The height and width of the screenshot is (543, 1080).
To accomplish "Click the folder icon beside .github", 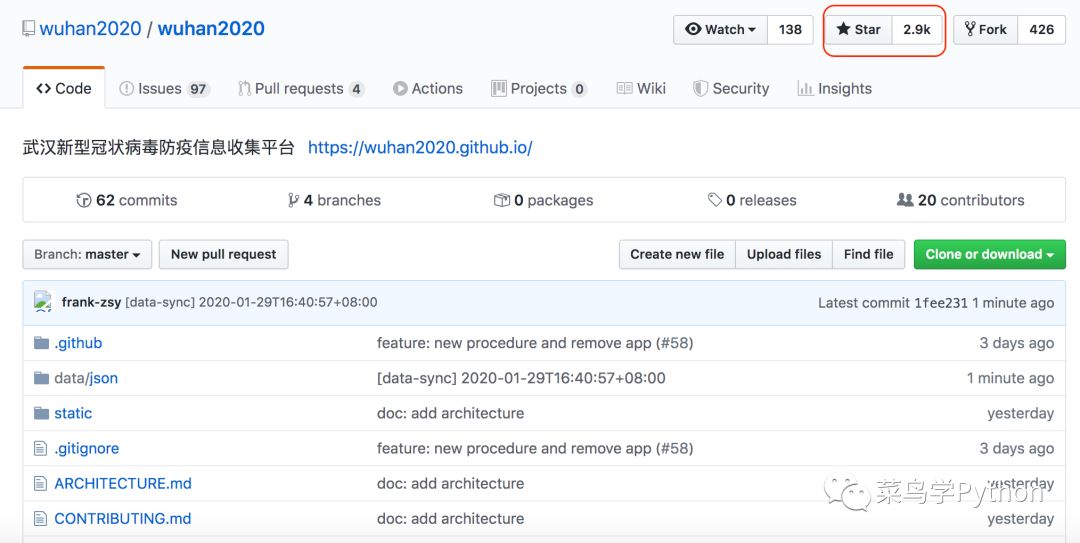I will [41, 342].
